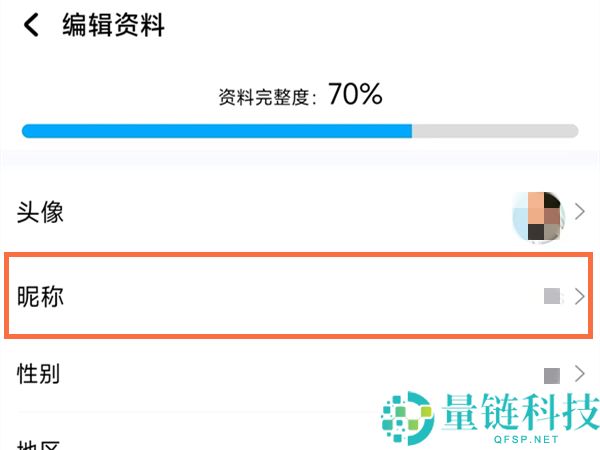Click the blue filled part of progress bar

tap(216, 131)
